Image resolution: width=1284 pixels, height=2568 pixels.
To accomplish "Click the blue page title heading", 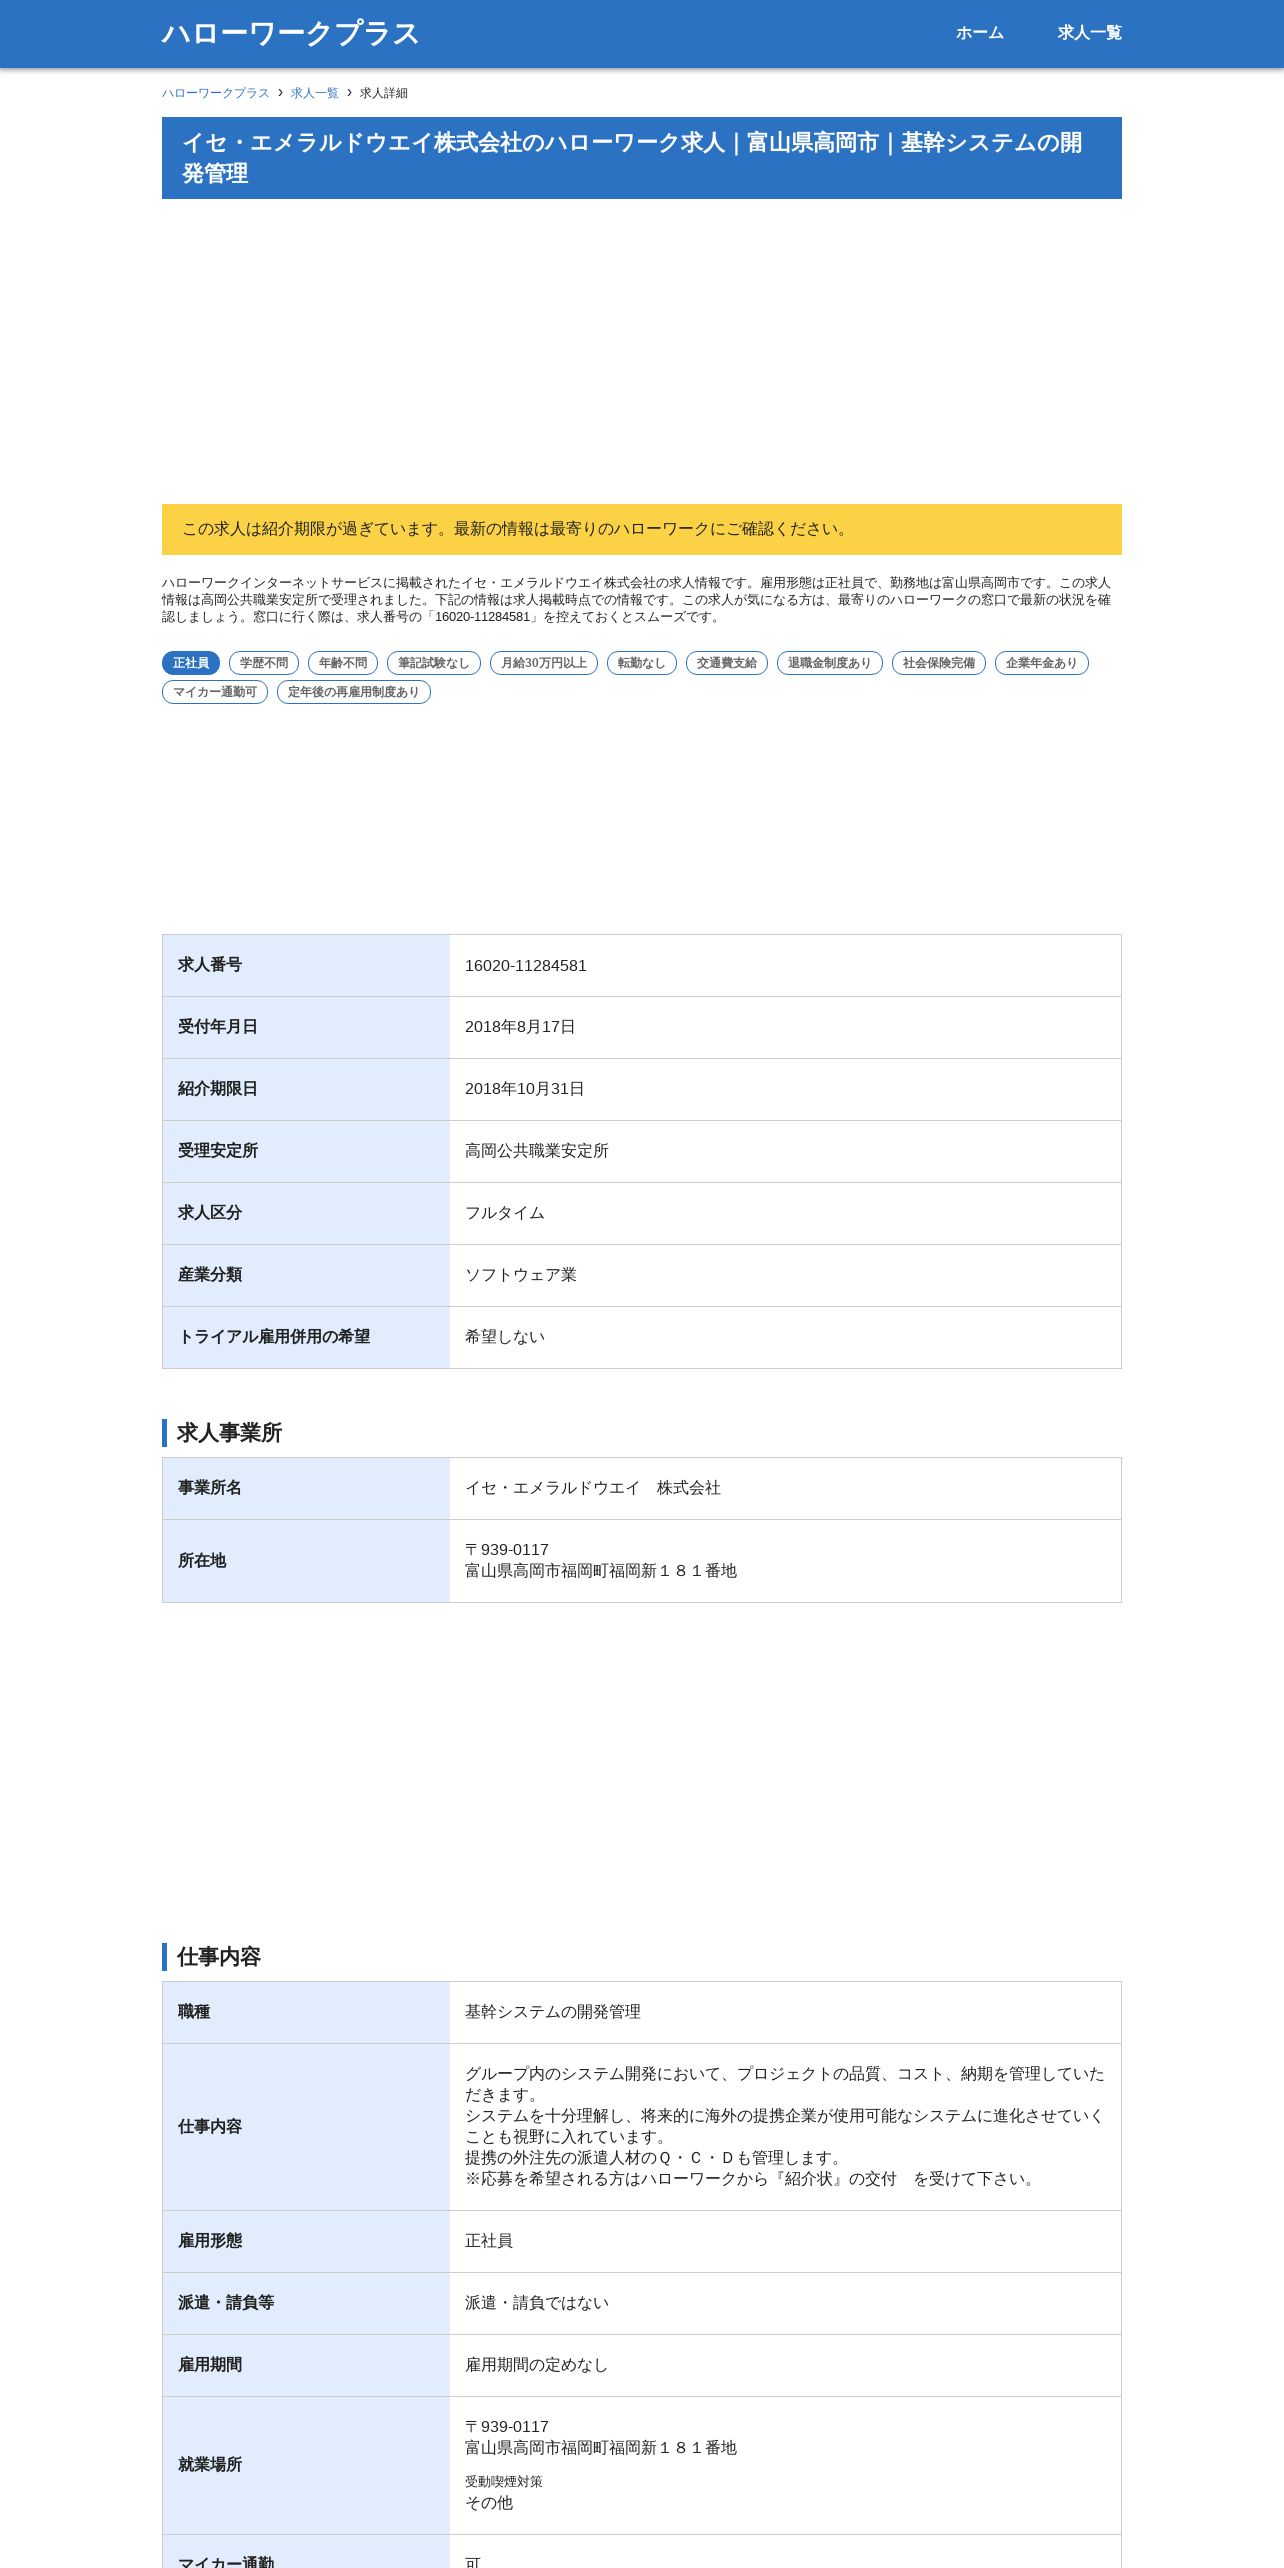I will click(642, 158).
